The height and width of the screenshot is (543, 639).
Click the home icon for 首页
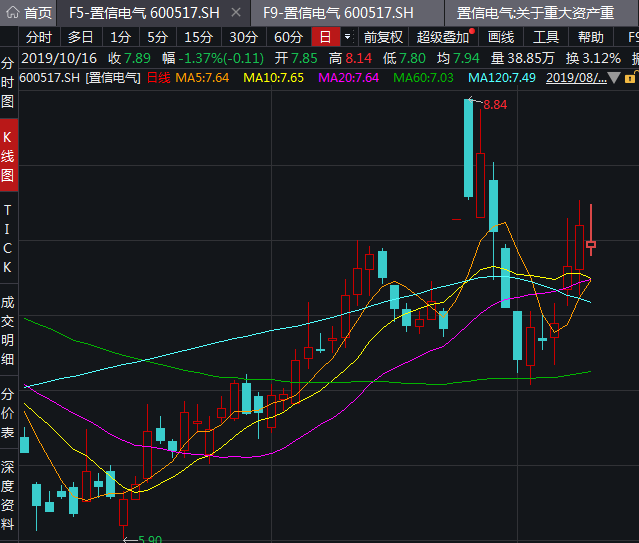[x=12, y=13]
